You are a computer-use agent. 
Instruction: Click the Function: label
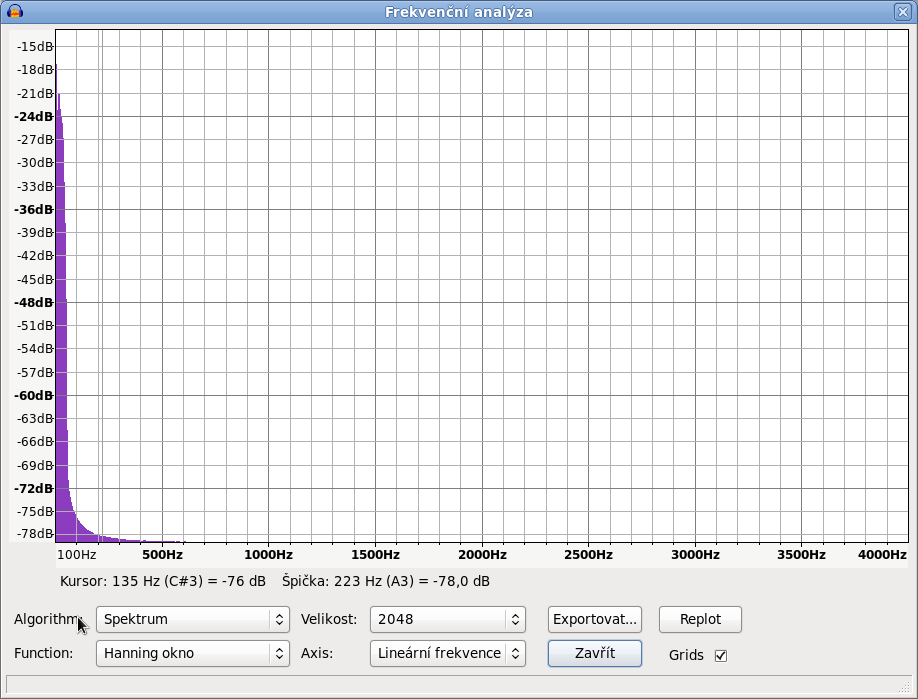[43, 653]
